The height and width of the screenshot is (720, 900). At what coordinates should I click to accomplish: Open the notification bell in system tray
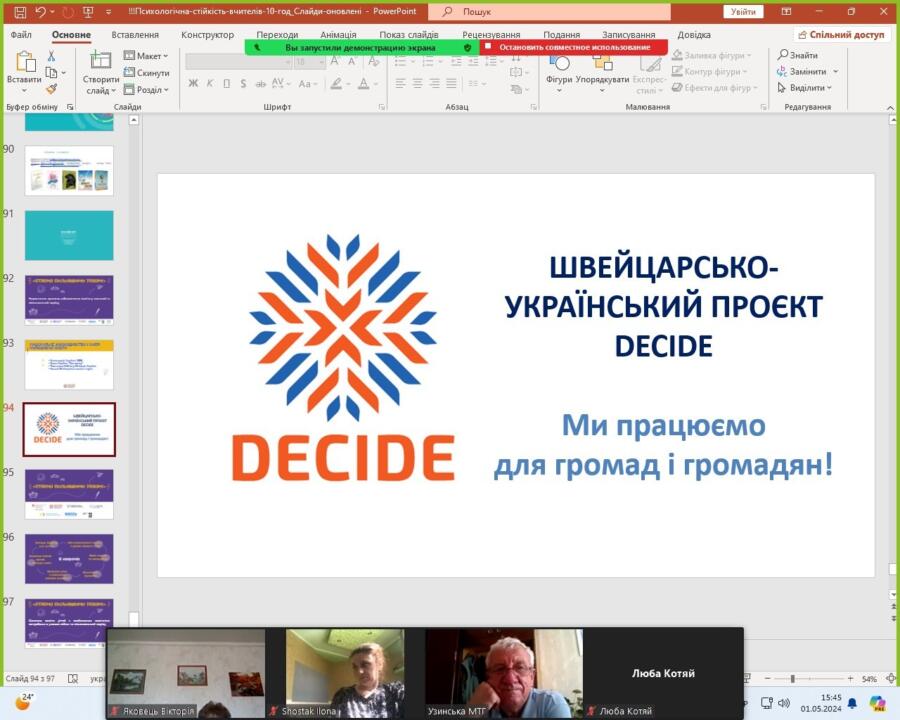pyautogui.click(x=852, y=703)
